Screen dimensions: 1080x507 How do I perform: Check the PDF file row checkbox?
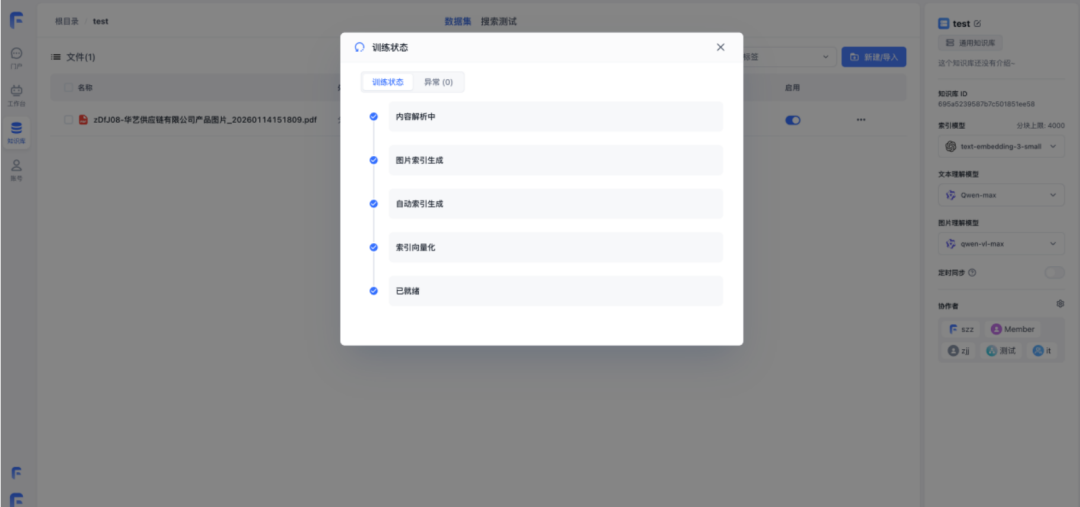point(69,120)
